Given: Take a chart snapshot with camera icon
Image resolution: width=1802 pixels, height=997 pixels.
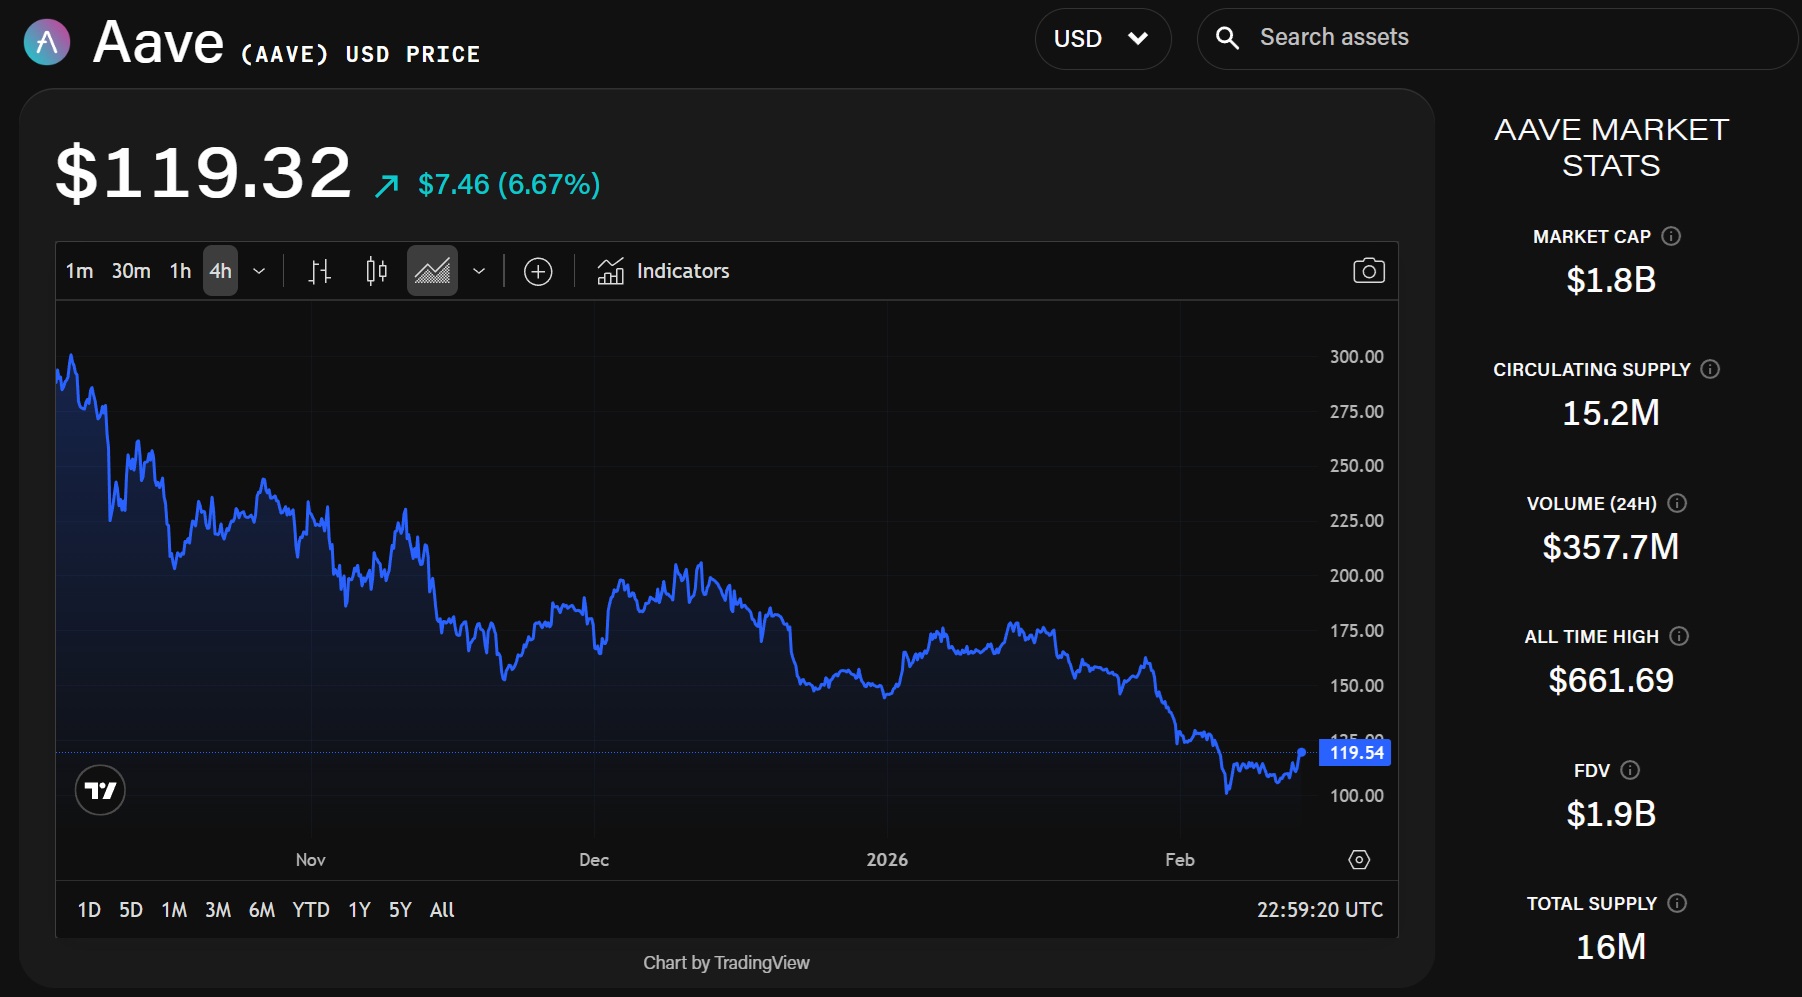Looking at the screenshot, I should click(1368, 271).
